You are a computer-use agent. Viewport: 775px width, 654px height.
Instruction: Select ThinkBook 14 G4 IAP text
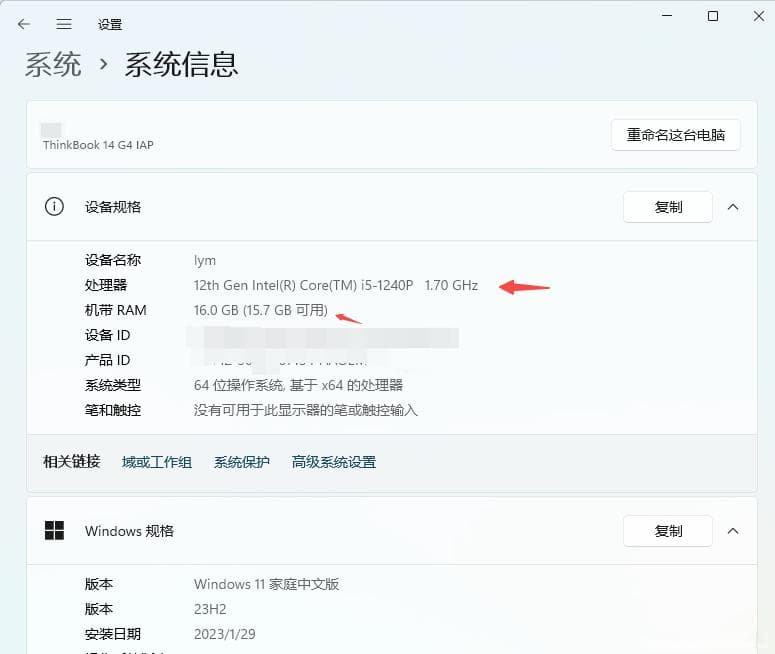point(98,145)
